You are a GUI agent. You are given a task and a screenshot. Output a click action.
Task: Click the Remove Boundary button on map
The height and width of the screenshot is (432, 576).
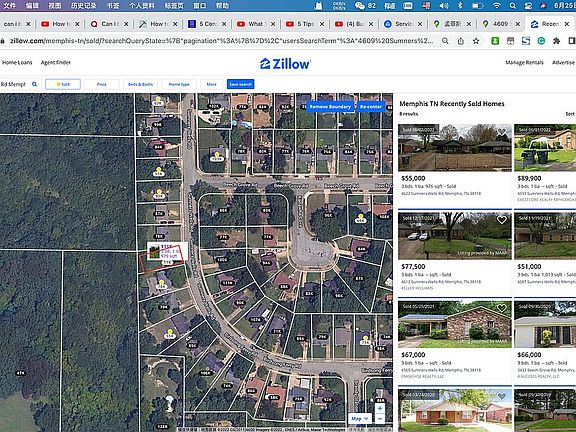click(x=330, y=107)
